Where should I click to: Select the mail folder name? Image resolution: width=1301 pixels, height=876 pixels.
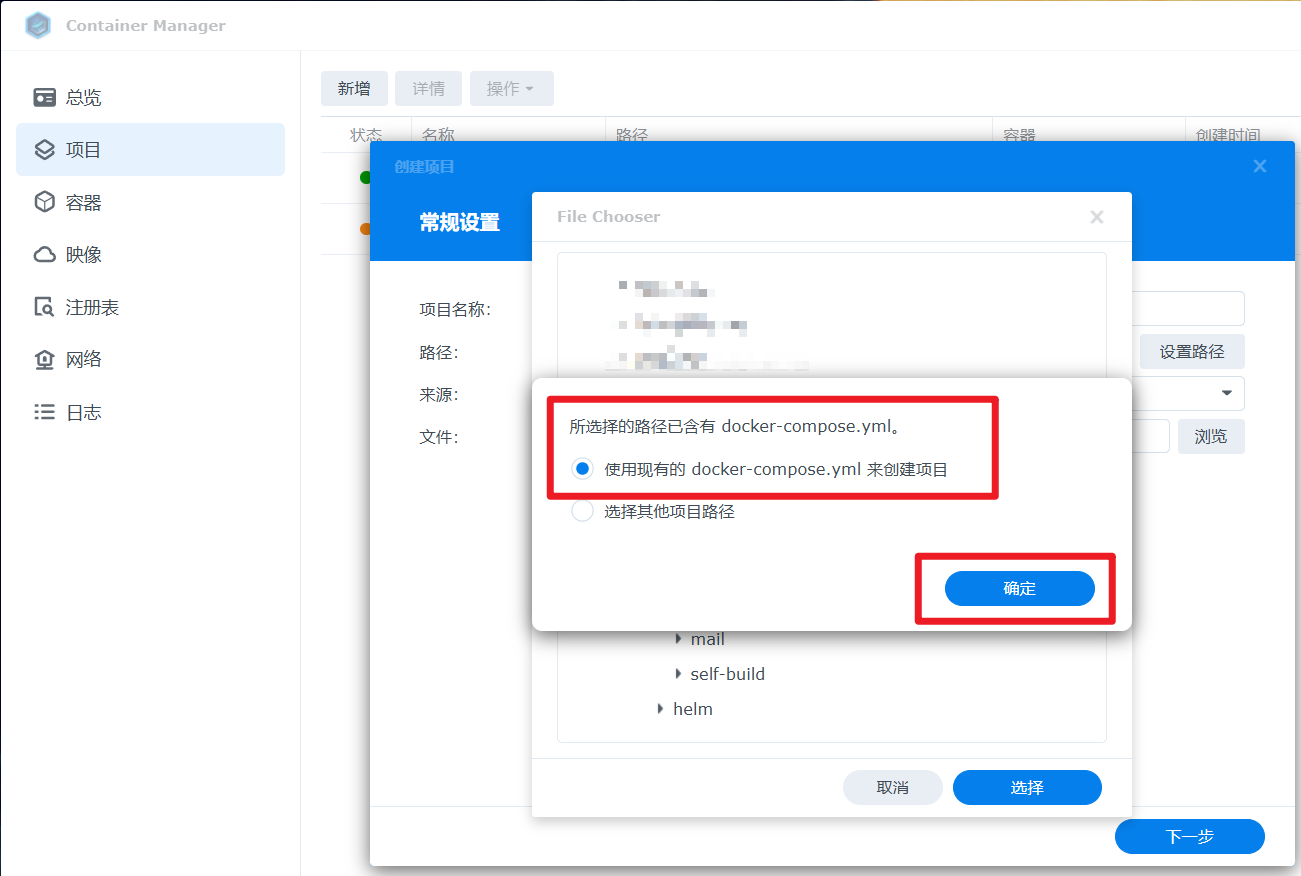tap(708, 639)
